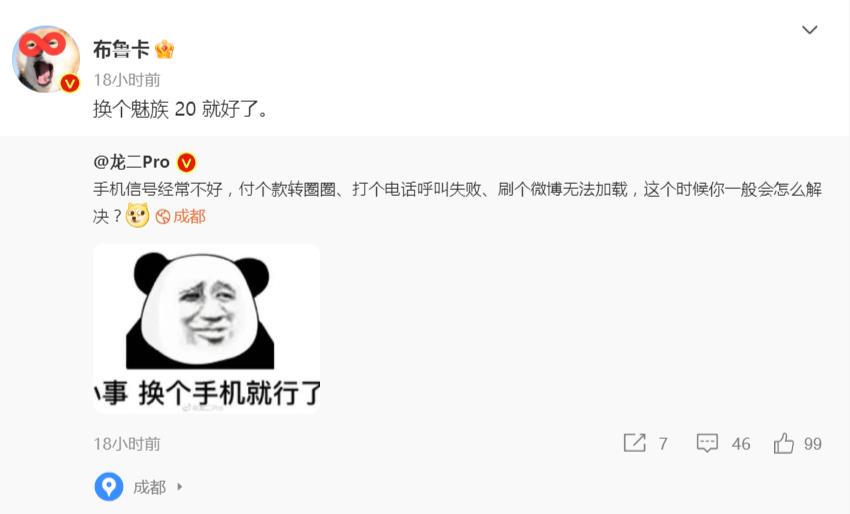Click the like count 99

tap(813, 444)
